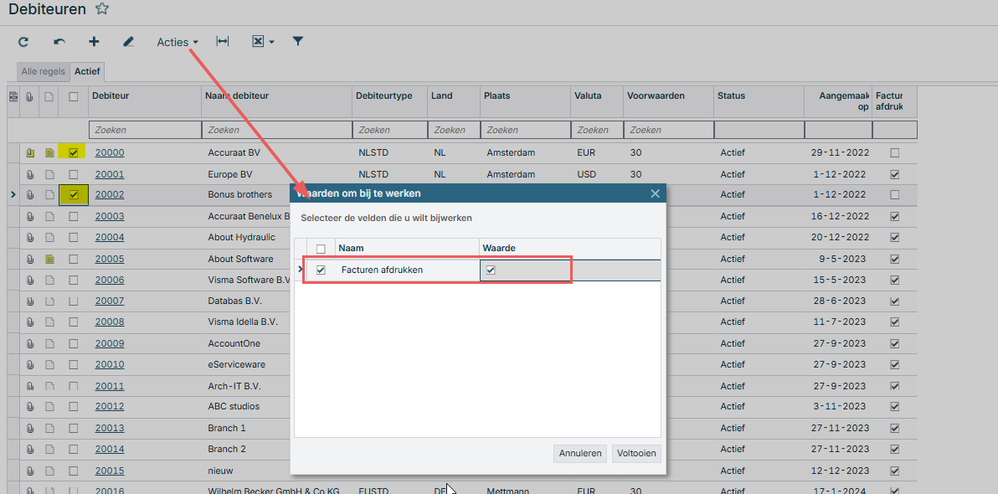
Task: Click the grid settings icon in header
Action: (x=13, y=97)
